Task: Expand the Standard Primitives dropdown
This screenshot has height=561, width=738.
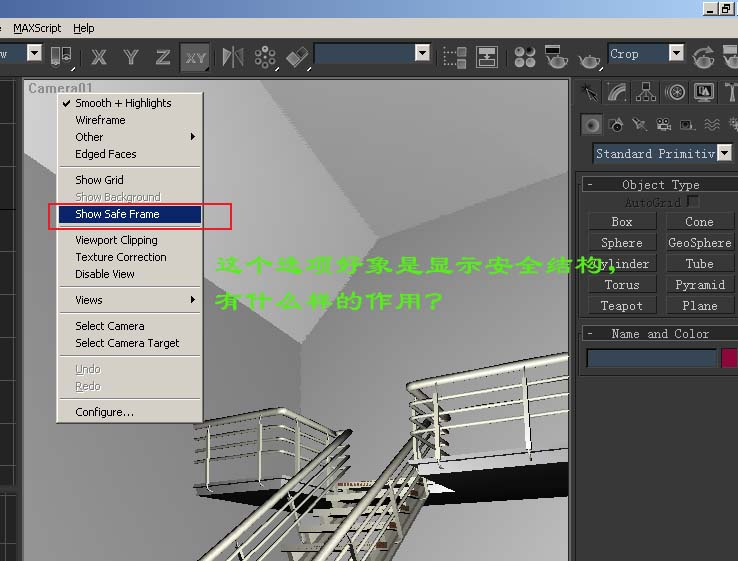Action: coord(724,153)
